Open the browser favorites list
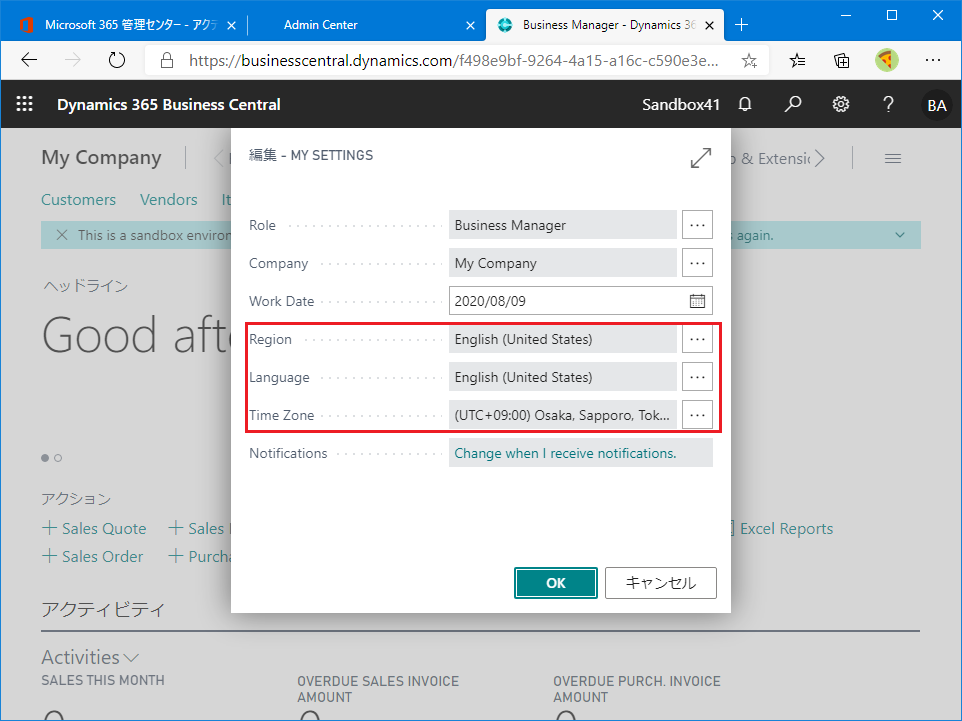962x721 pixels. pyautogui.click(x=798, y=60)
